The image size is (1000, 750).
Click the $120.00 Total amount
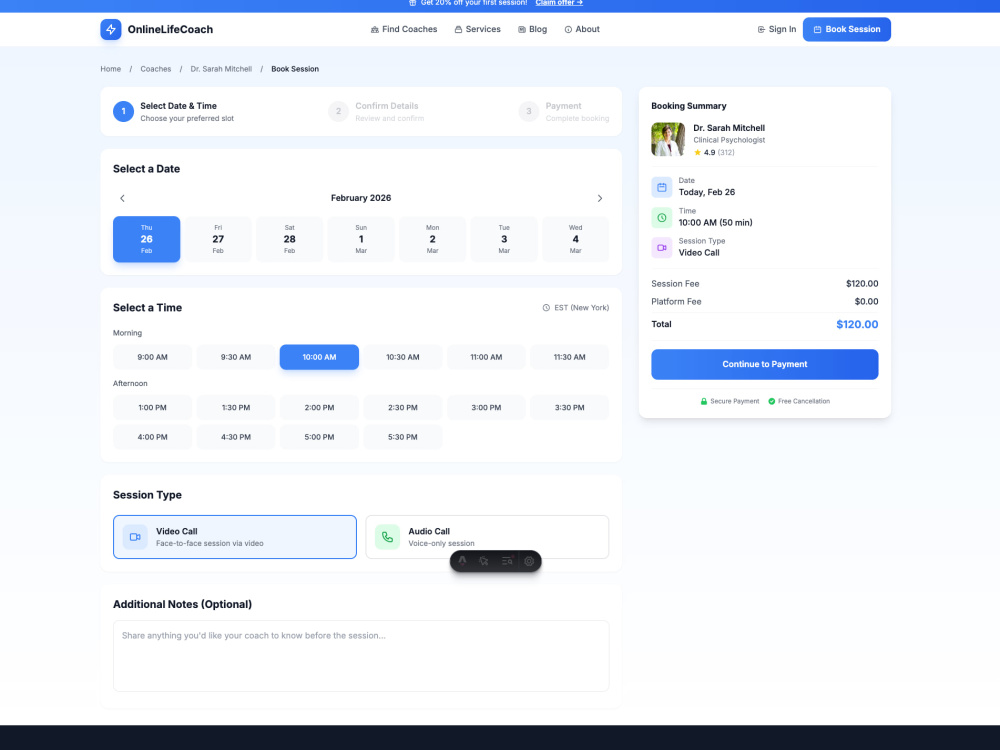tap(857, 325)
